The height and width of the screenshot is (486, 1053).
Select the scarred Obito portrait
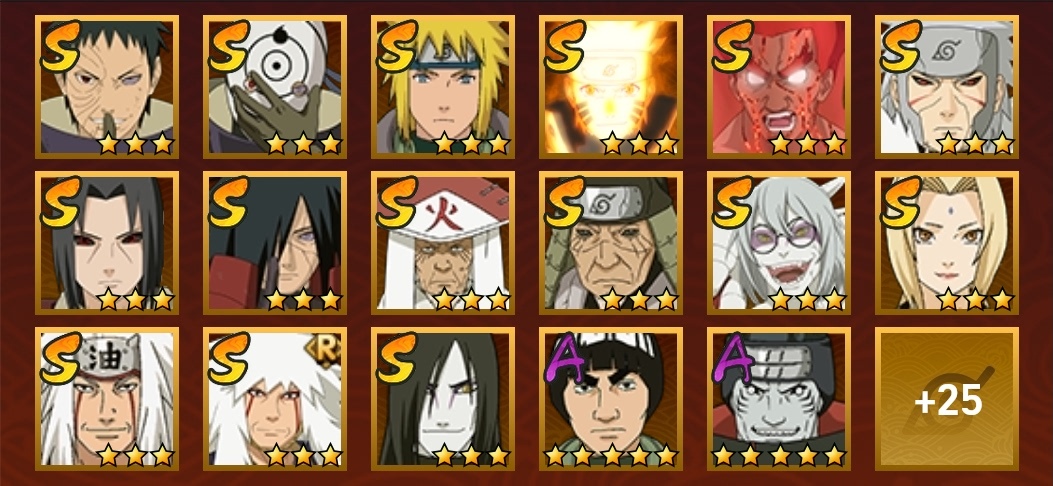[x=107, y=87]
